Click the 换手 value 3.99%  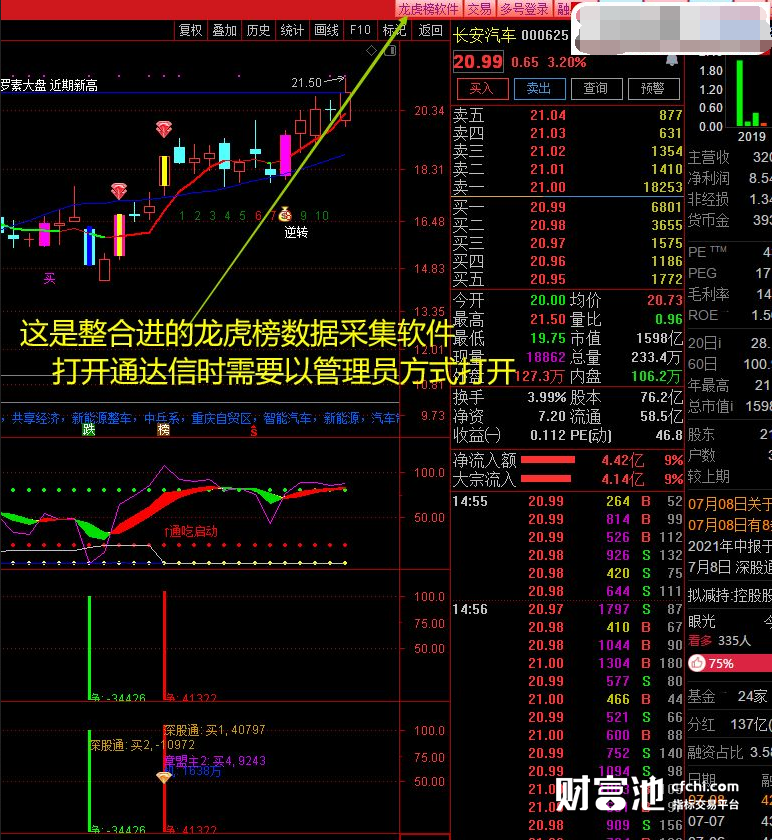pyautogui.click(x=546, y=398)
